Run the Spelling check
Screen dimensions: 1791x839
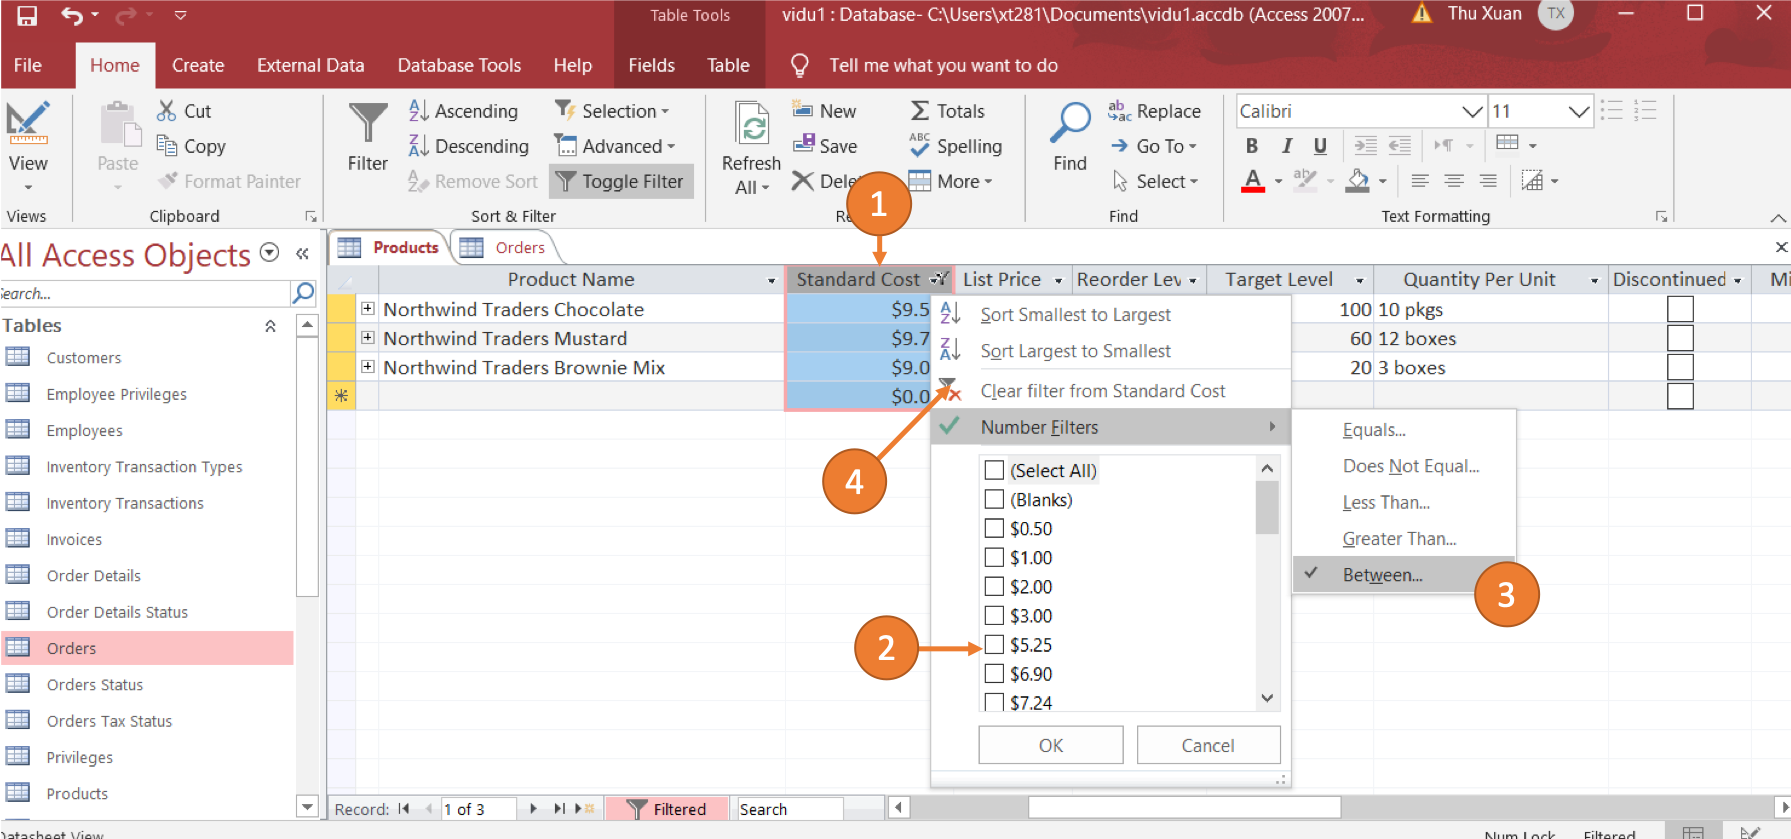click(x=955, y=146)
